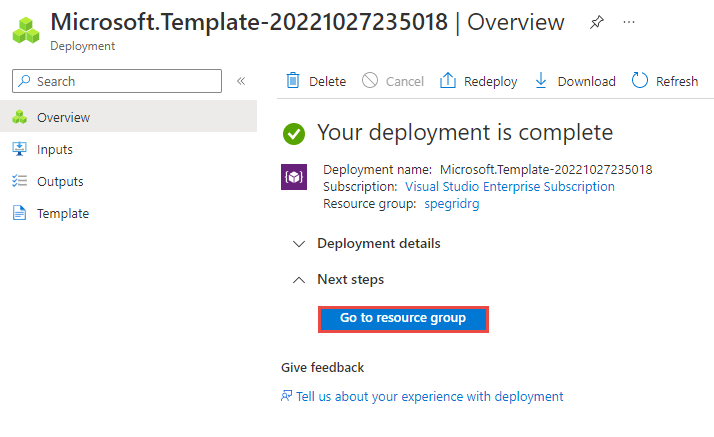The image size is (714, 437).
Task: Open the Outputs menu item
Action: pyautogui.click(x=60, y=181)
